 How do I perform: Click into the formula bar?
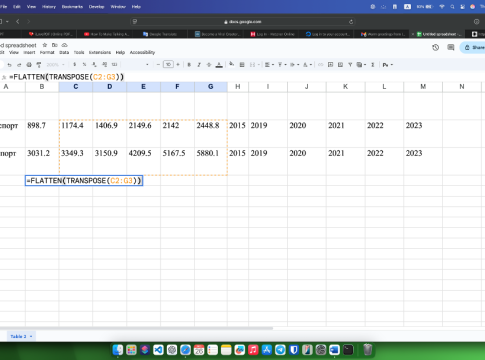pyautogui.click(x=247, y=77)
